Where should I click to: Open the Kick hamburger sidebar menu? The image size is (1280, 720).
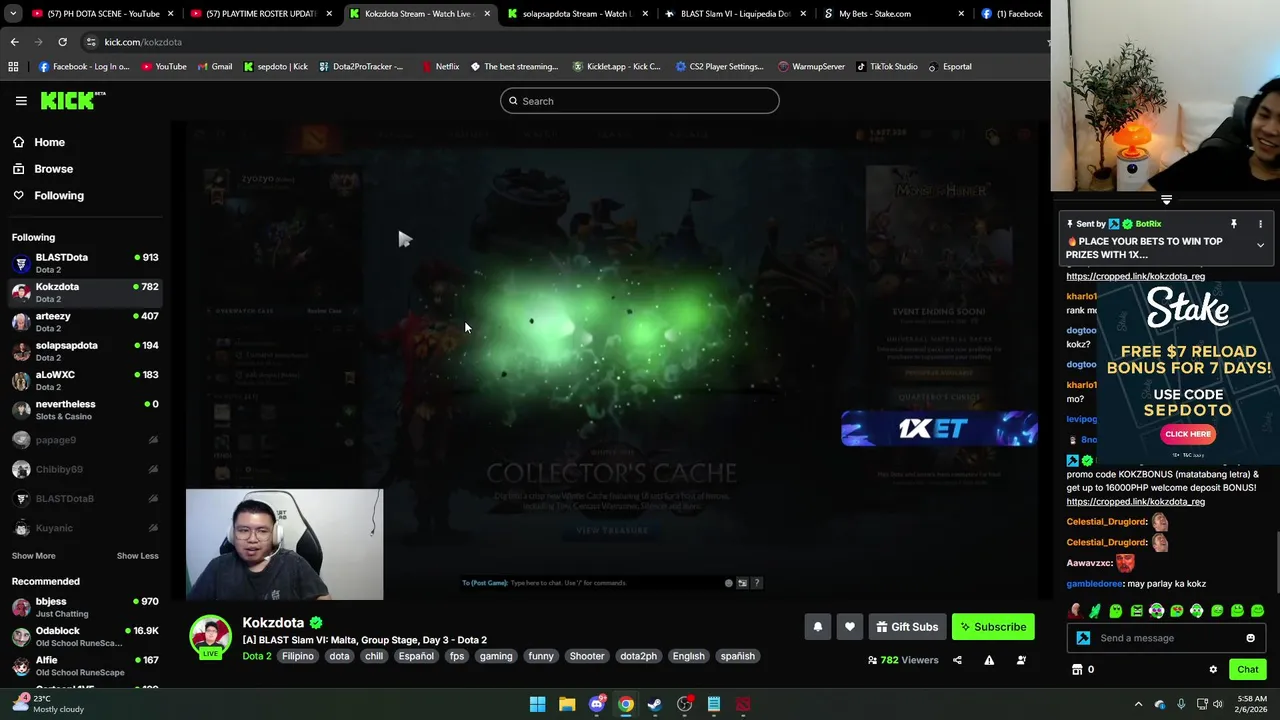21,101
